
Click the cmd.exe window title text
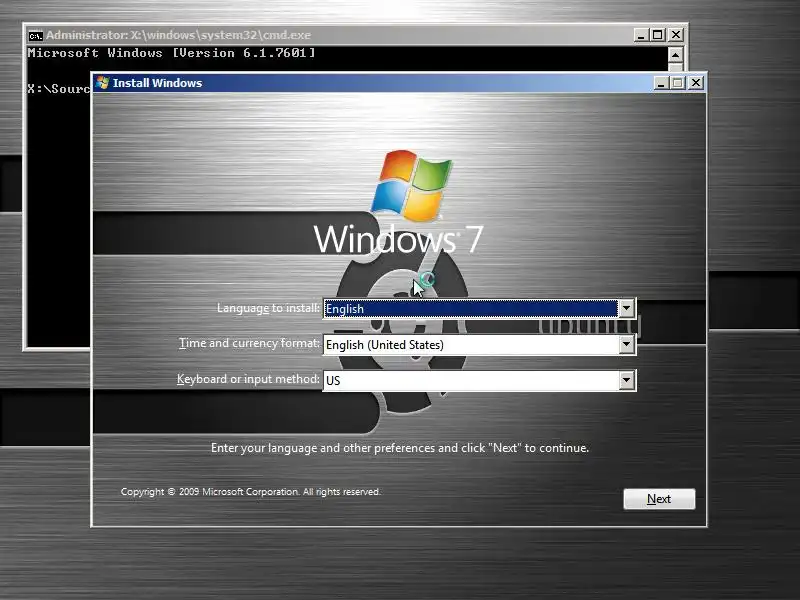pyautogui.click(x=178, y=35)
